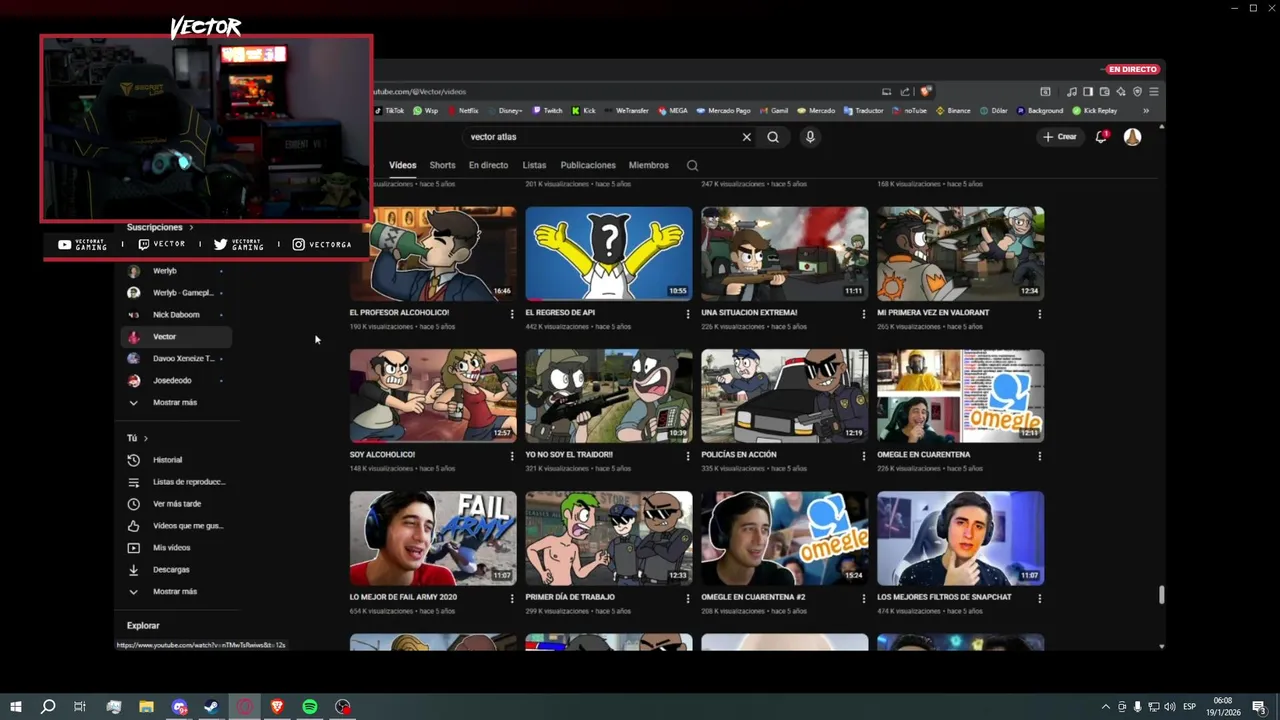Play the YO NO SOY EL TRAIDOR!!! thumbnail
1280x720 pixels.
609,396
